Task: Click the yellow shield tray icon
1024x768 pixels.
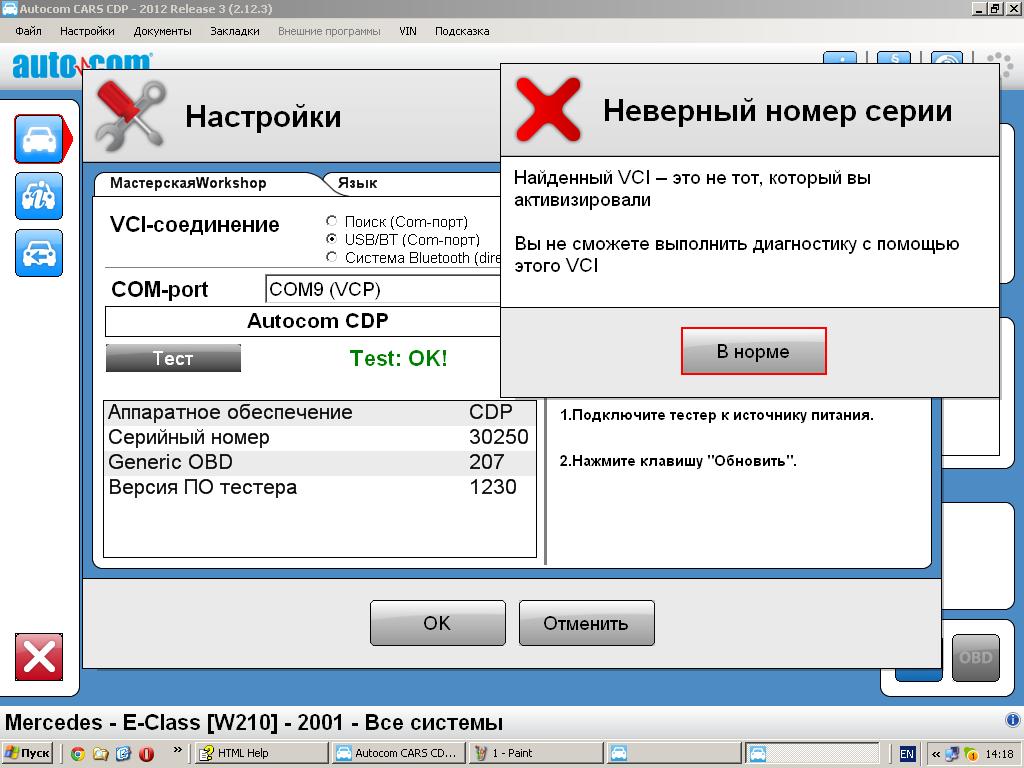Action: pyautogui.click(x=970, y=754)
